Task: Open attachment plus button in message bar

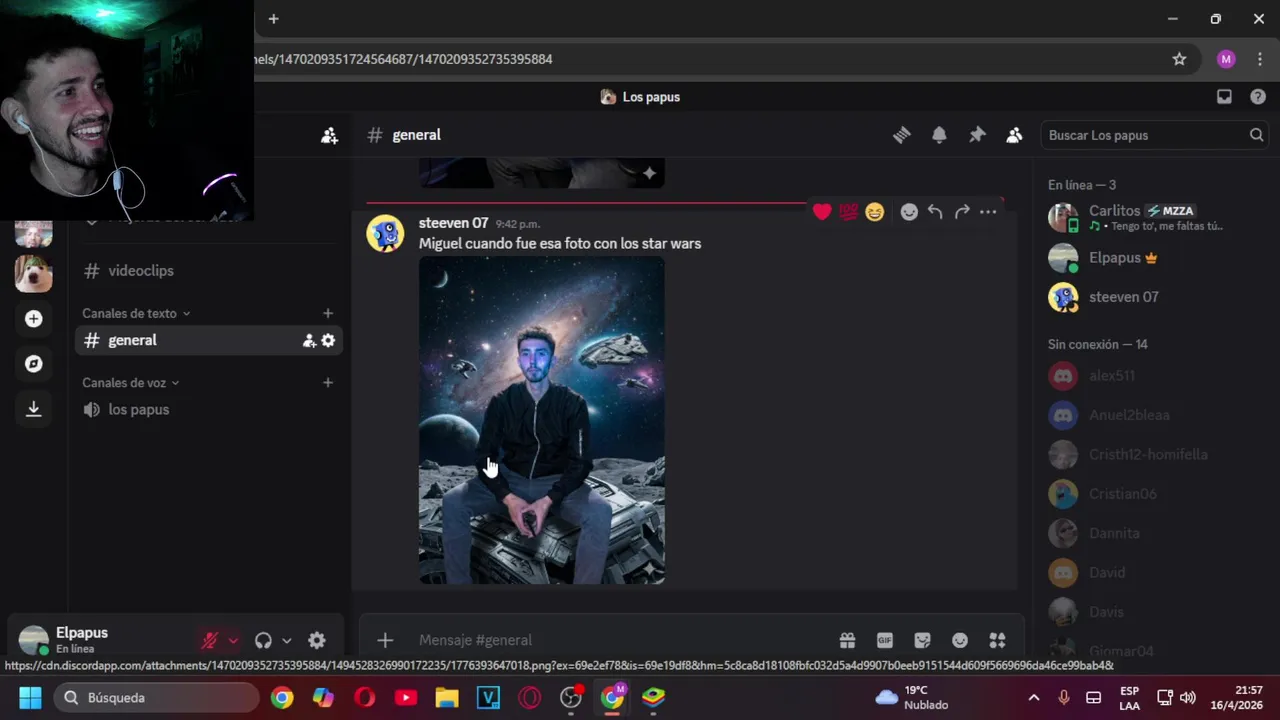Action: click(x=385, y=640)
